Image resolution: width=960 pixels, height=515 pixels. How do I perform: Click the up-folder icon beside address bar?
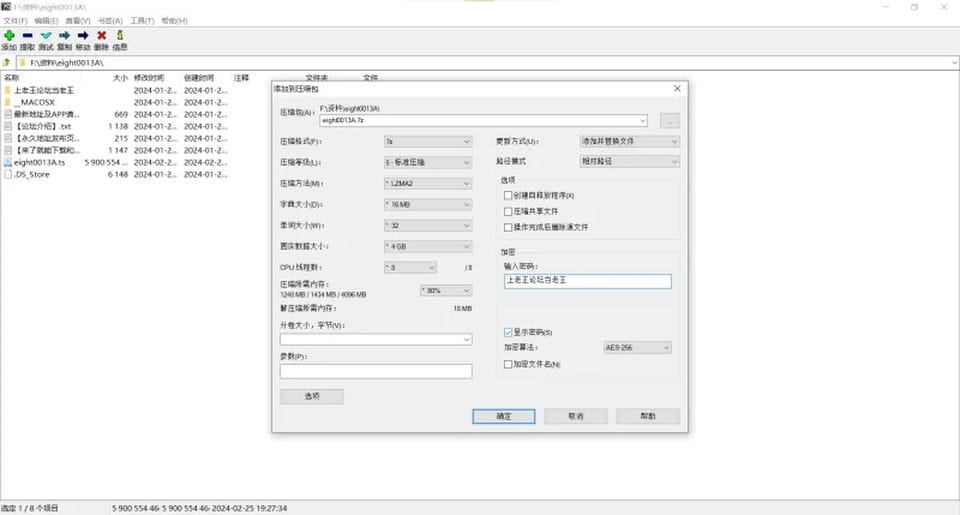pos(7,62)
